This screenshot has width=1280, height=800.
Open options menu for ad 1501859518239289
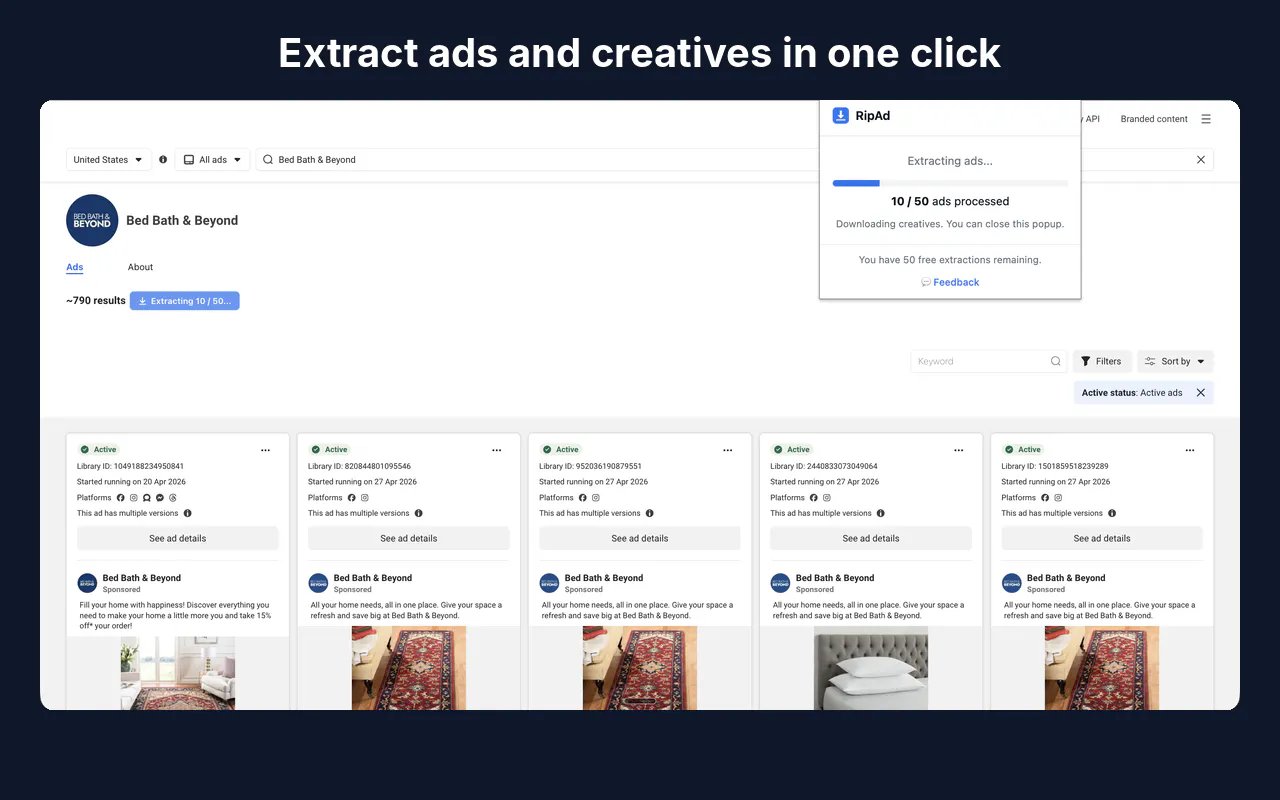point(1189,450)
